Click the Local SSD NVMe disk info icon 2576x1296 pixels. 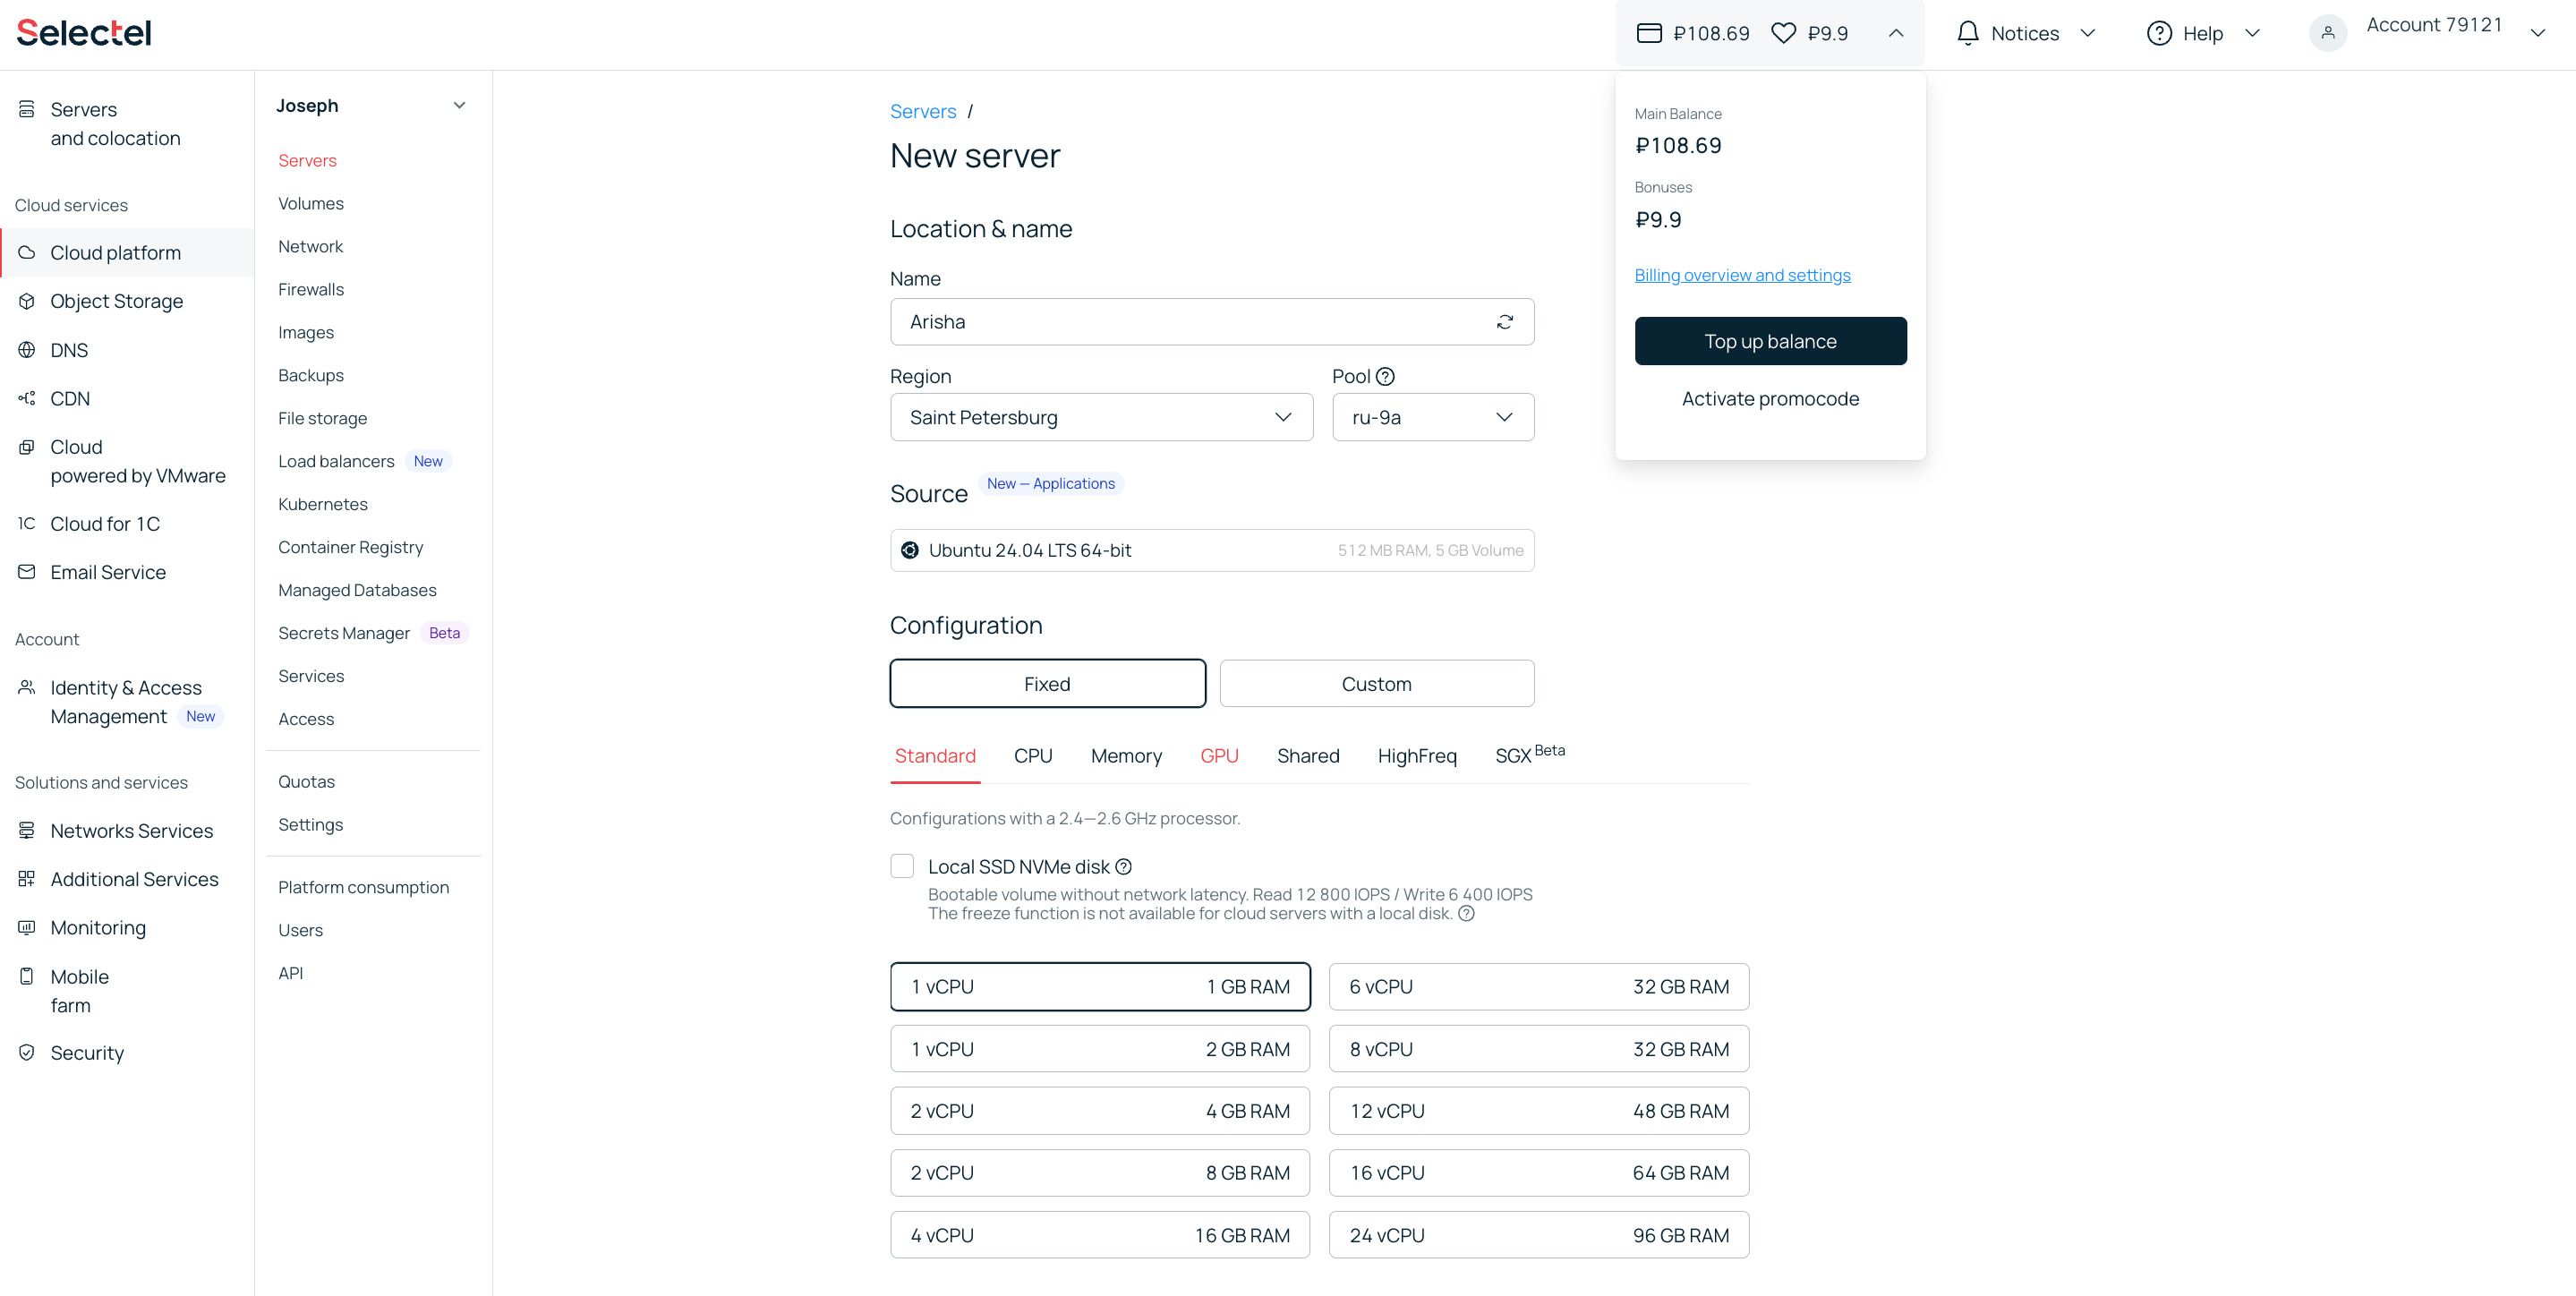(1123, 867)
